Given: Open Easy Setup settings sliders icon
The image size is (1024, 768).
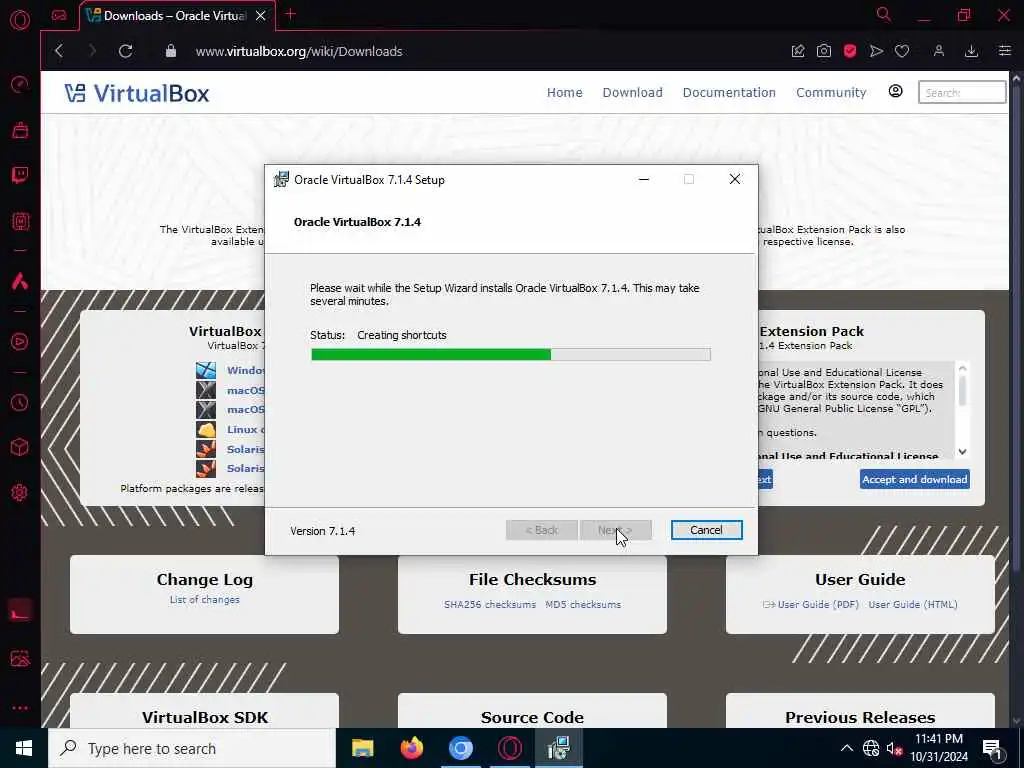Looking at the screenshot, I should [1004, 51].
